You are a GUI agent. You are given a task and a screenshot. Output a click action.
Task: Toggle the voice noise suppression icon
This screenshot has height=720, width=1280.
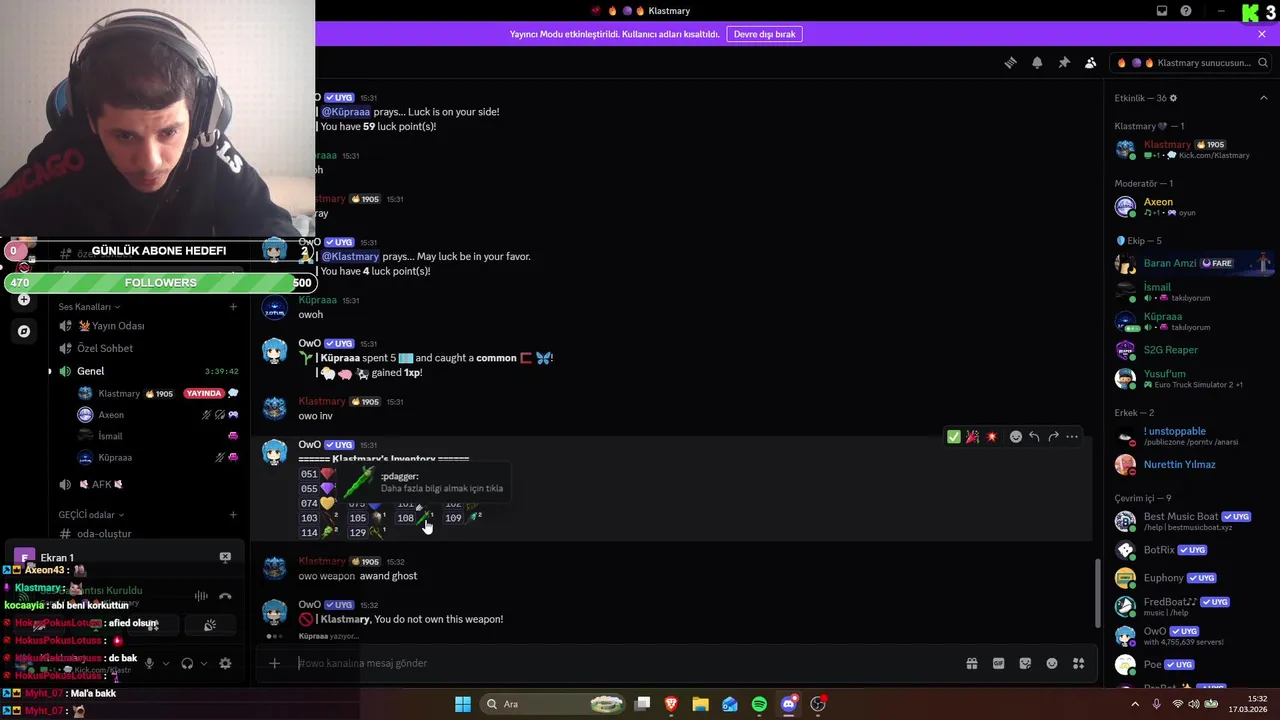pyautogui.click(x=201, y=596)
